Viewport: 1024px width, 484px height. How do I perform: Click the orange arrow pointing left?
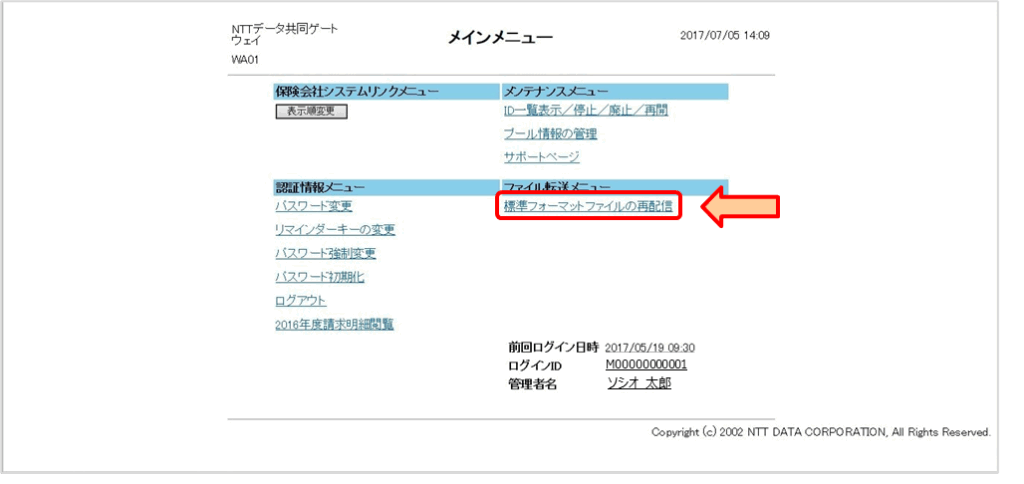pos(741,208)
